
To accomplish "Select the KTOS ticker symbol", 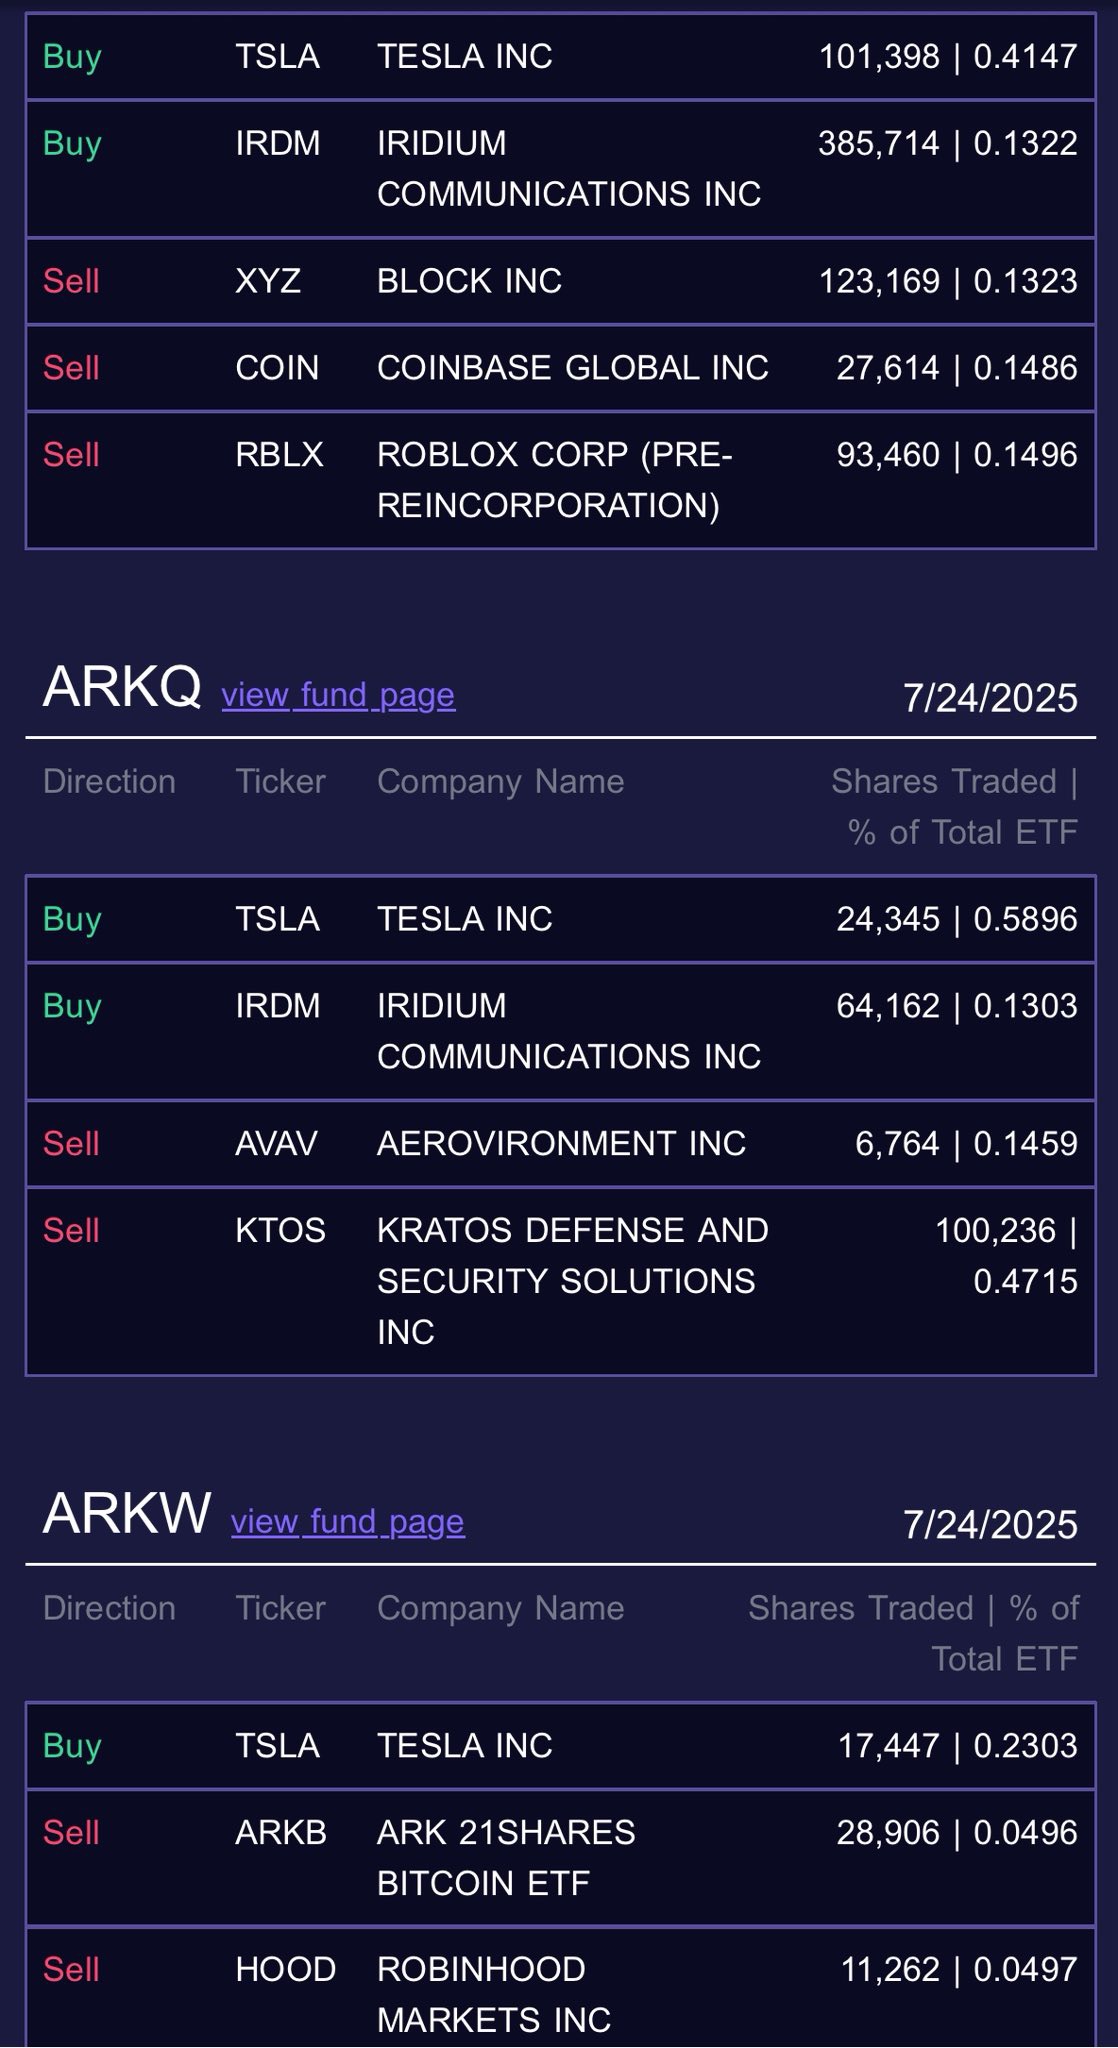I will coord(280,1230).
